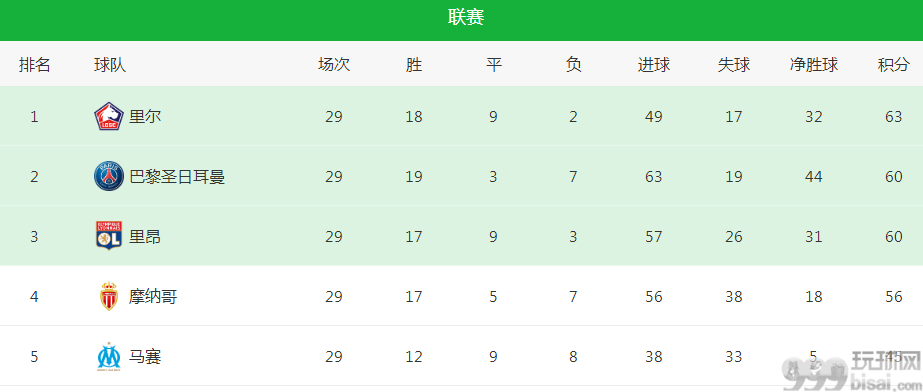This screenshot has width=923, height=392.
Task: Click the Lyon OL crest
Action: click(x=109, y=236)
